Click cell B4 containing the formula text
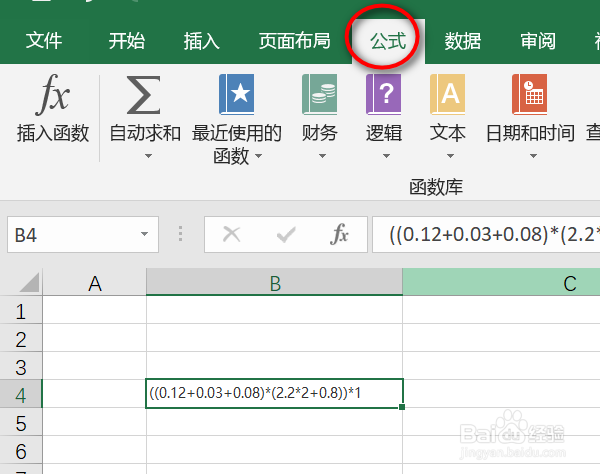Image resolution: width=600 pixels, height=474 pixels. tap(274, 393)
